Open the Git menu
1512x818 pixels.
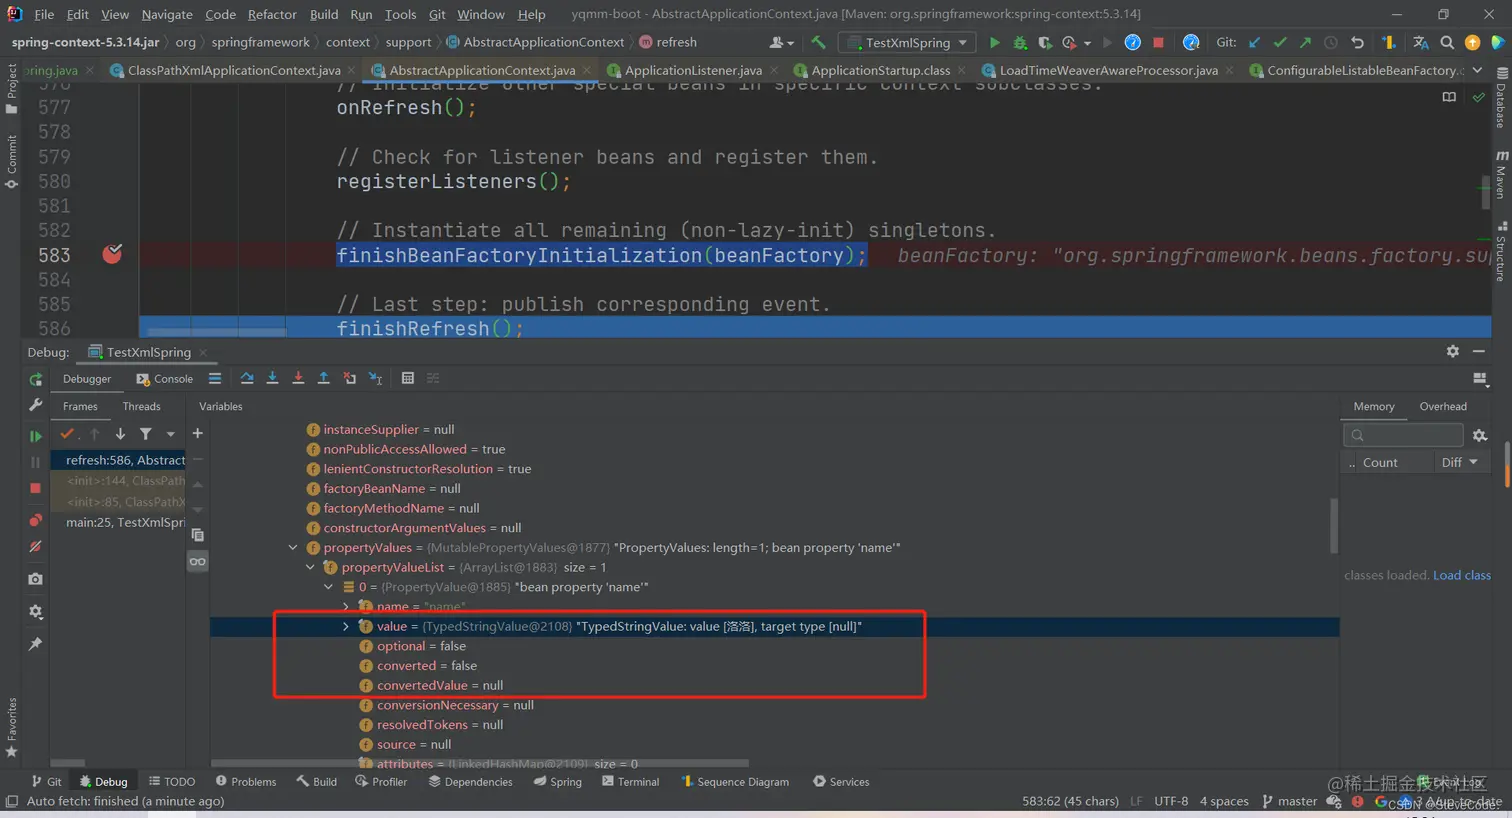437,14
